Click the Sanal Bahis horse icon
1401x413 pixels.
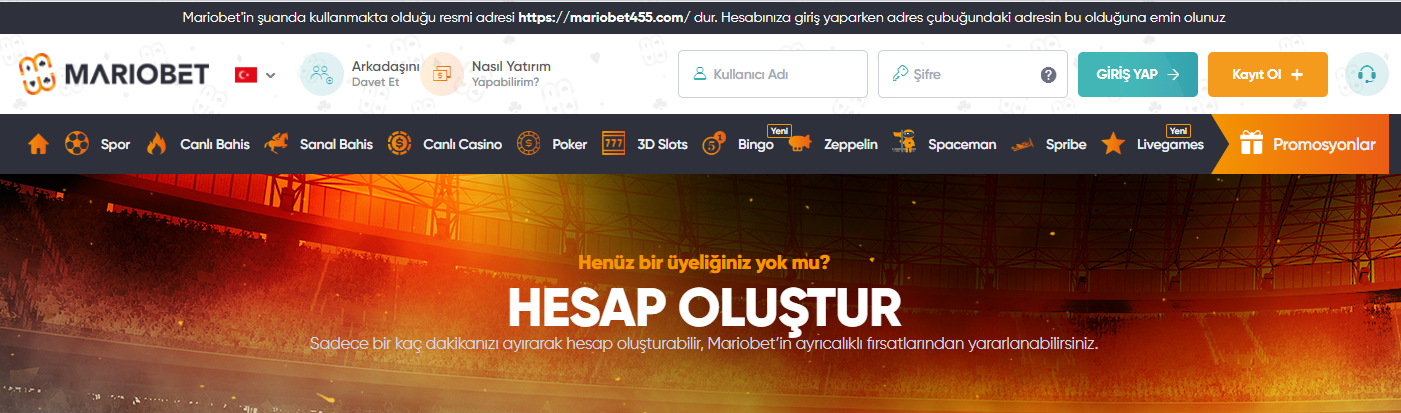[x=277, y=144]
